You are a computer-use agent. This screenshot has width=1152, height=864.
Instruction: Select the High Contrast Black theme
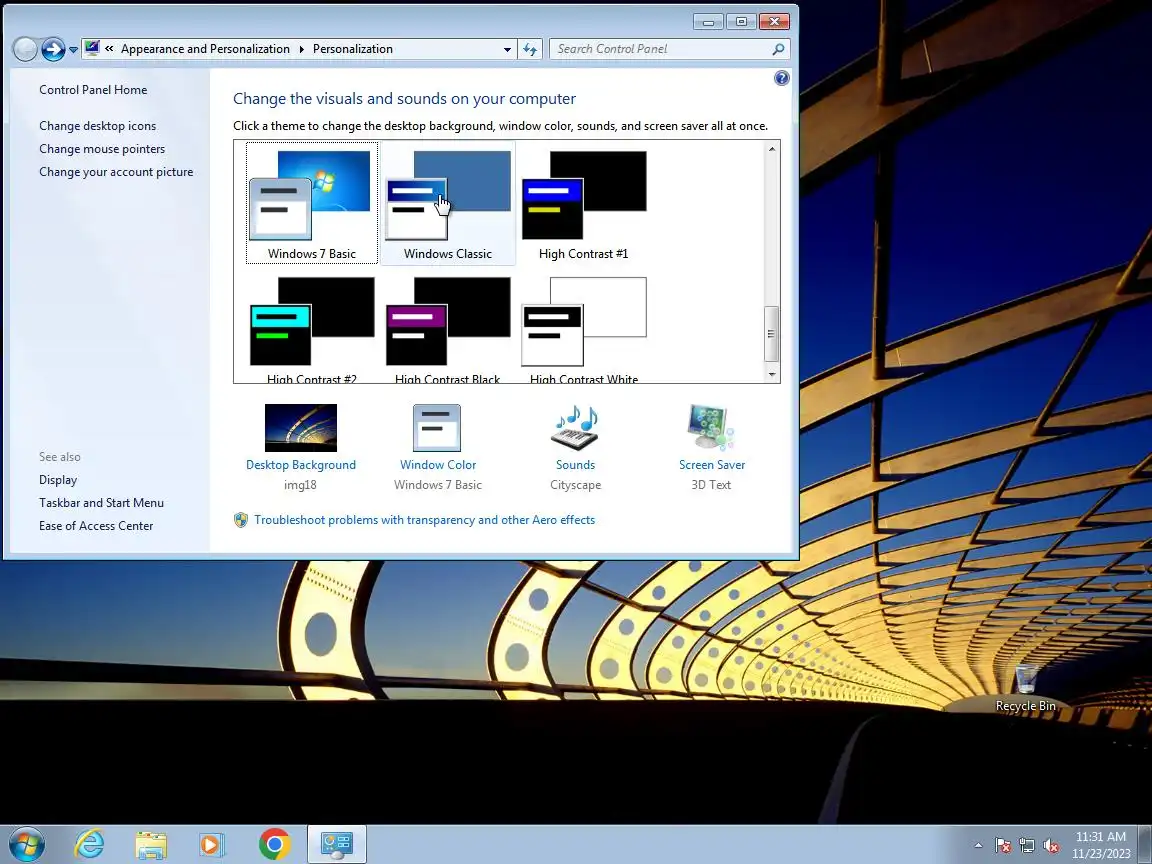coord(447,329)
